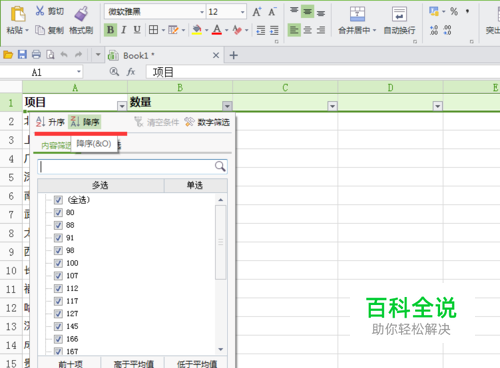Uncheck the 98 value checkbox
500x368 pixels.
pyautogui.click(x=58, y=251)
